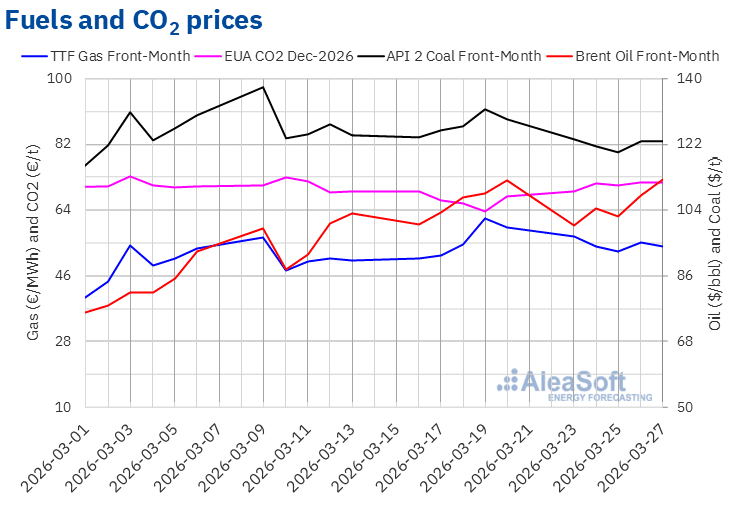Screen dimensions: 730x509
Task: Toggle API 2 Coal Front-Month legend entry
Action: click(x=464, y=56)
